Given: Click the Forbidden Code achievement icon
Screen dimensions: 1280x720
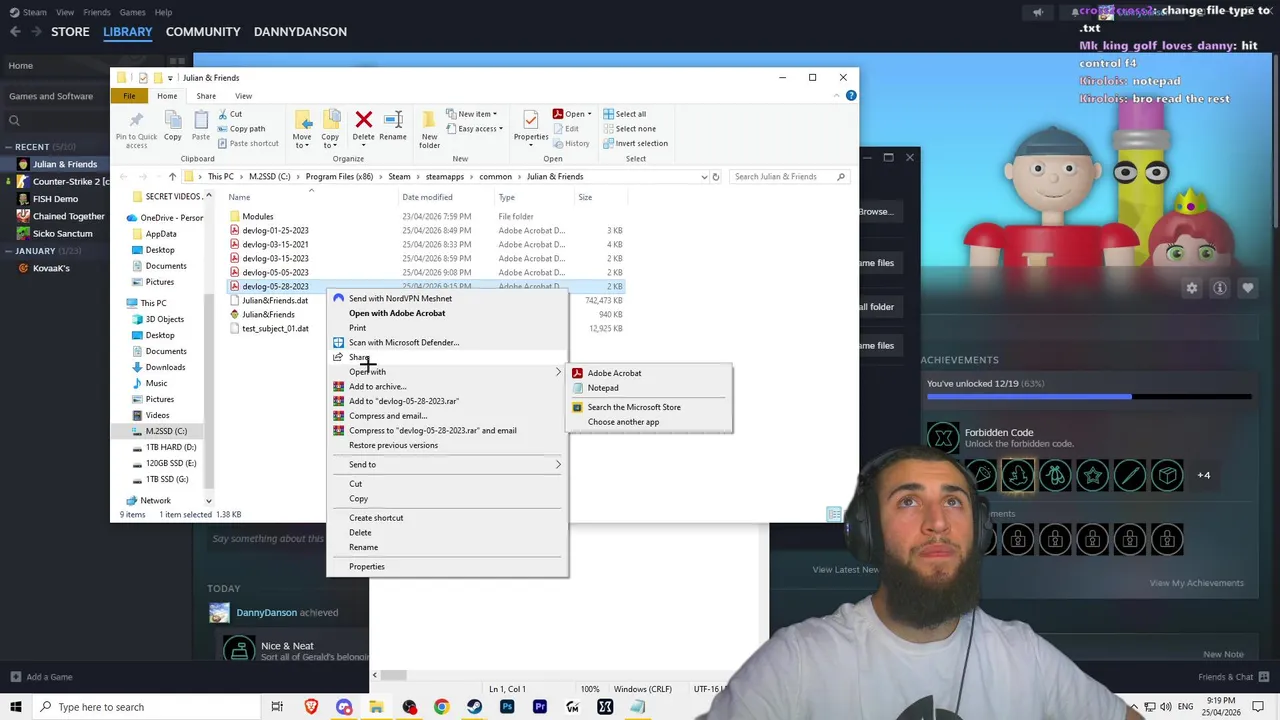Looking at the screenshot, I should point(942,437).
